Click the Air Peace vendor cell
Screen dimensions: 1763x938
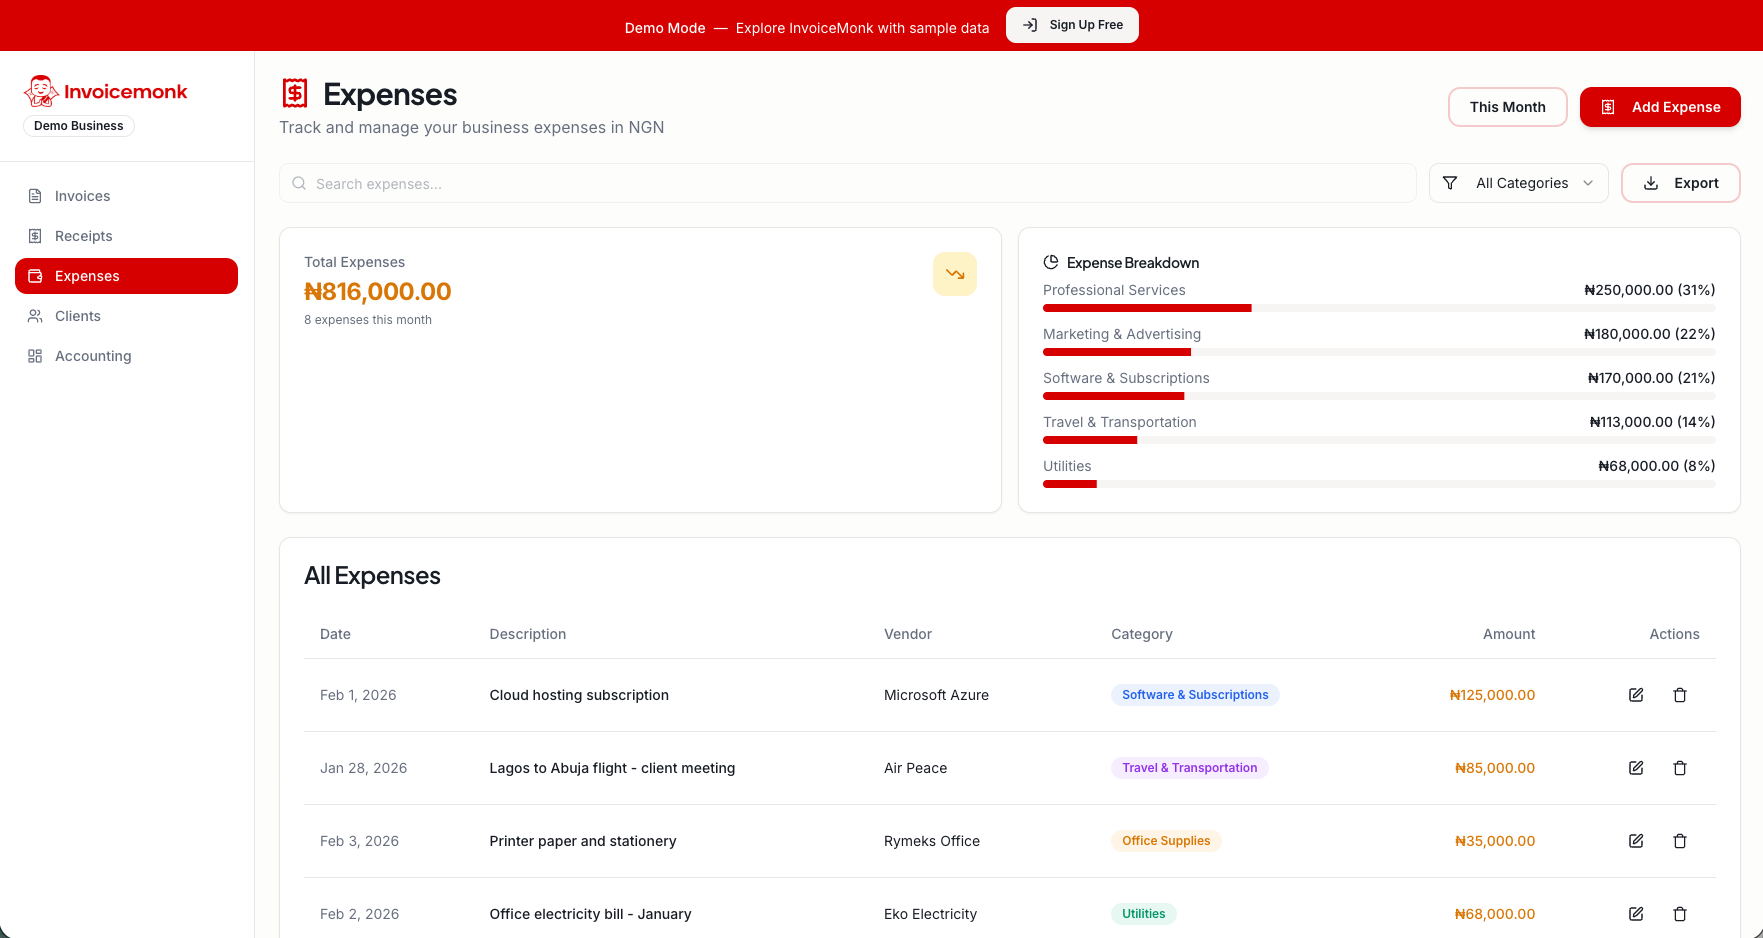pyautogui.click(x=915, y=768)
